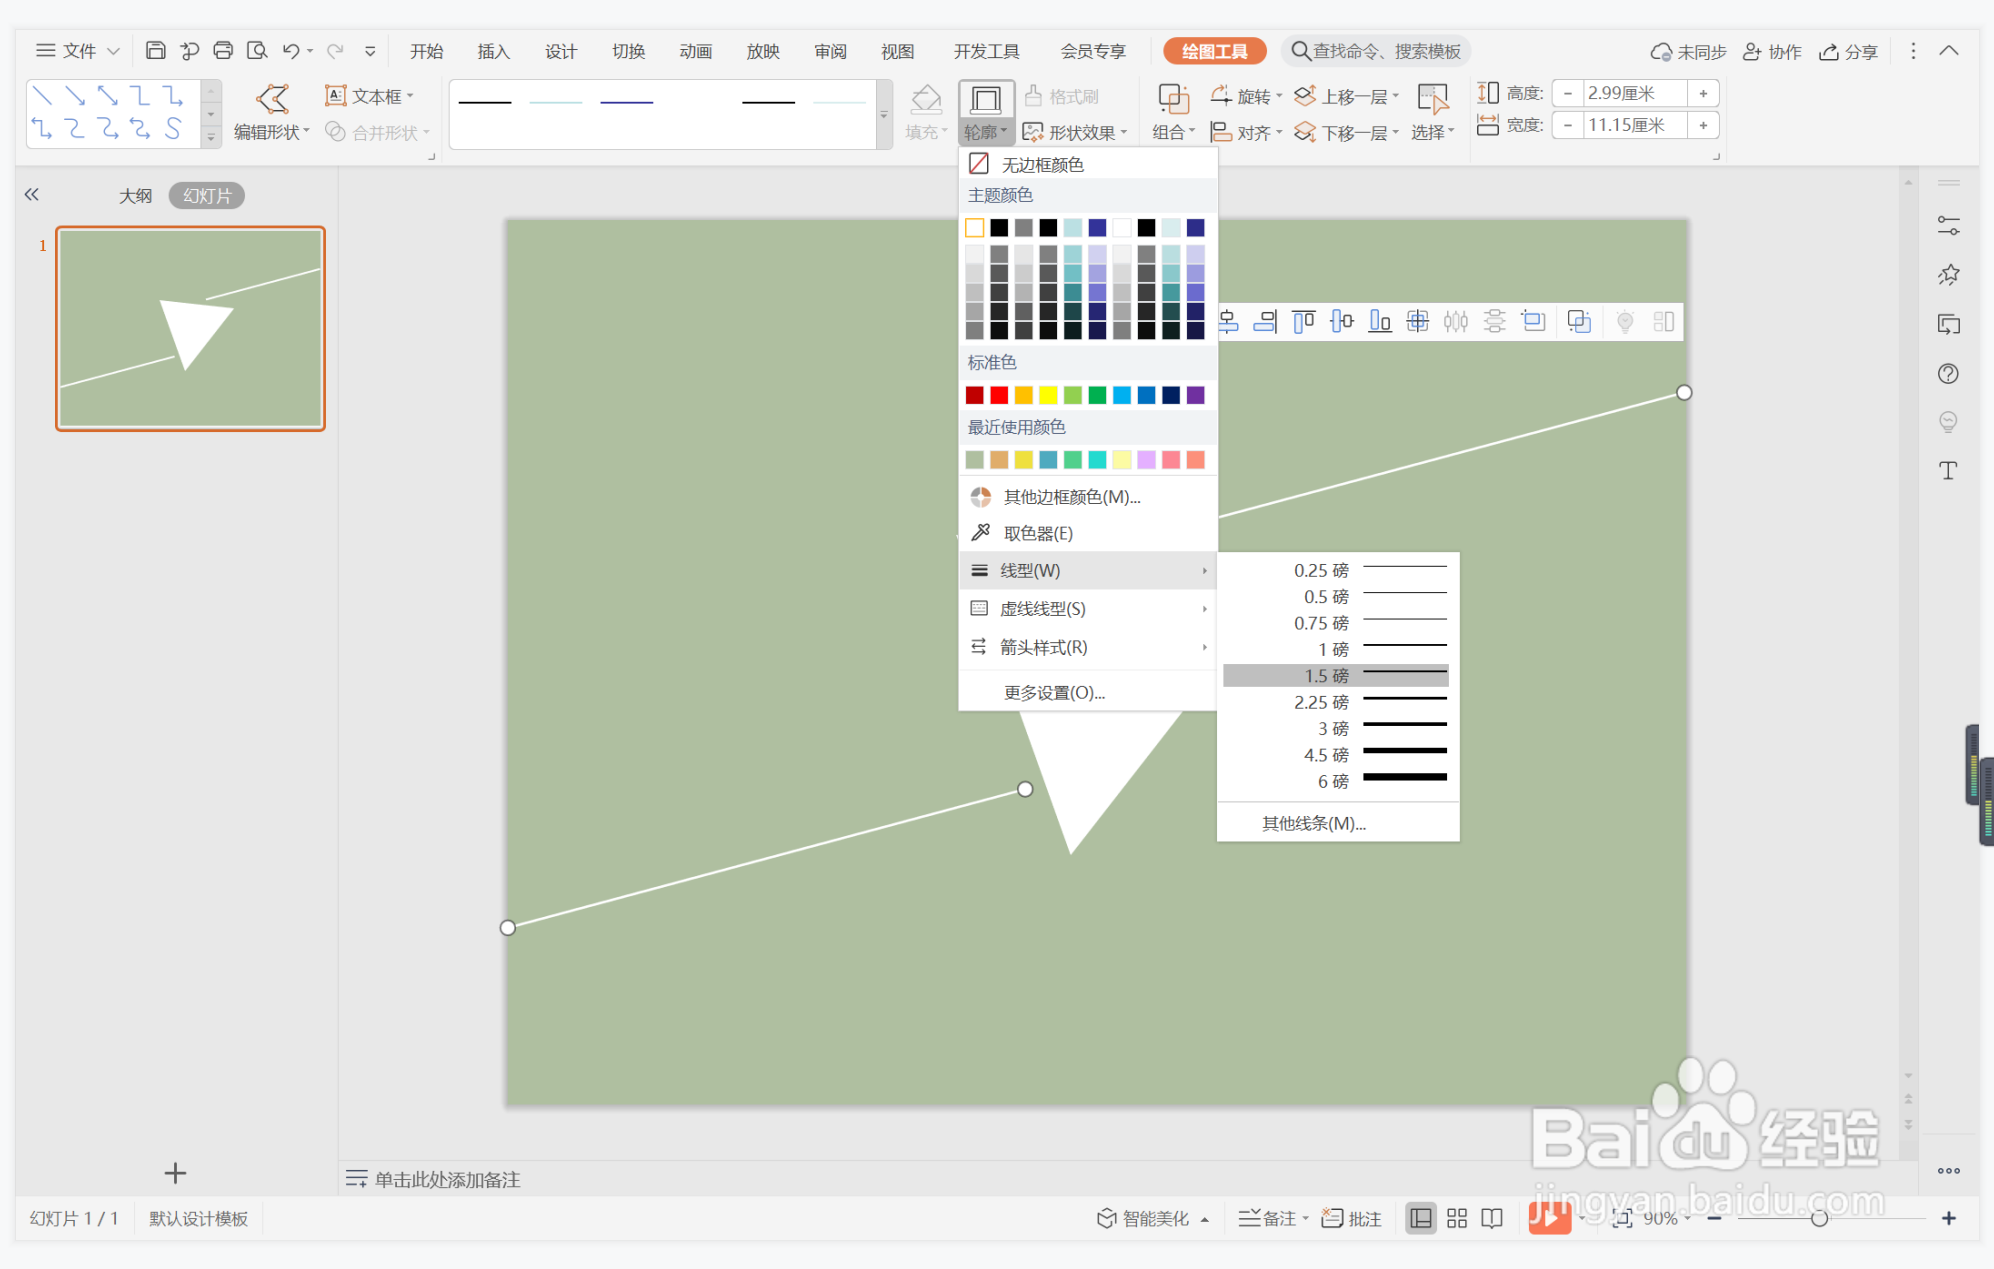The width and height of the screenshot is (1994, 1269).
Task: Select slide 1 thumbnail in panel
Action: (190, 329)
